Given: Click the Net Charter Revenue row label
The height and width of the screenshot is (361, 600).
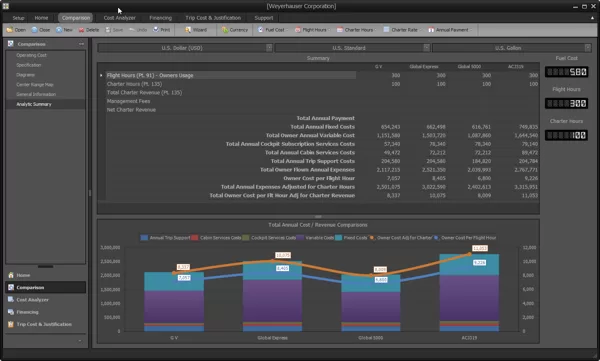Looking at the screenshot, I should click(131, 110).
